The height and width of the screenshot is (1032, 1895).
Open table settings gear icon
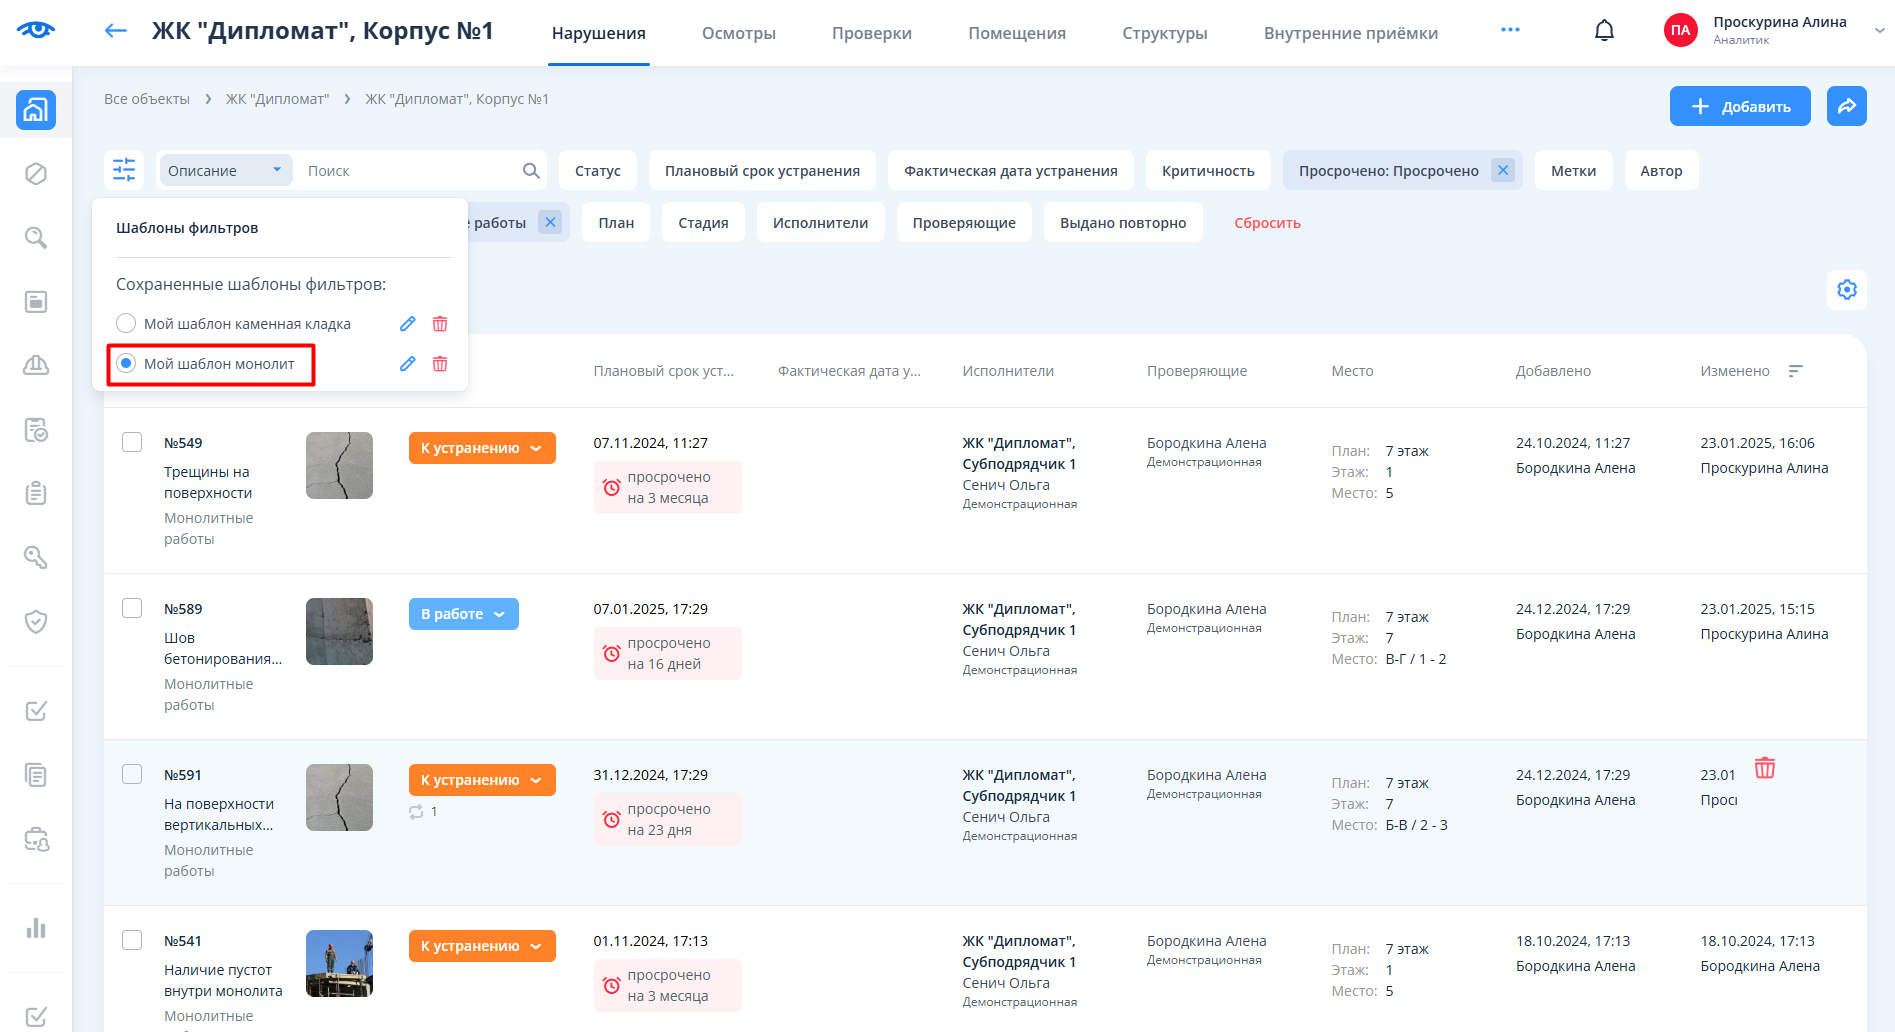click(1846, 289)
